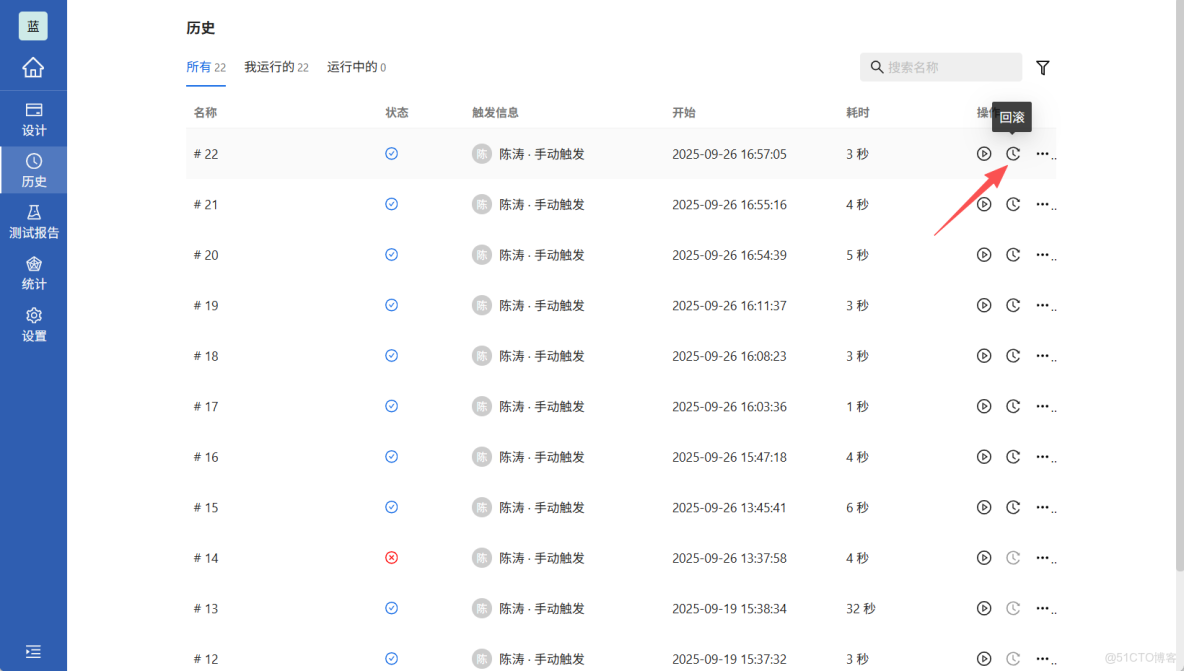Open the more options menu for run #15
Image resolution: width=1184 pixels, height=671 pixels.
[1043, 507]
